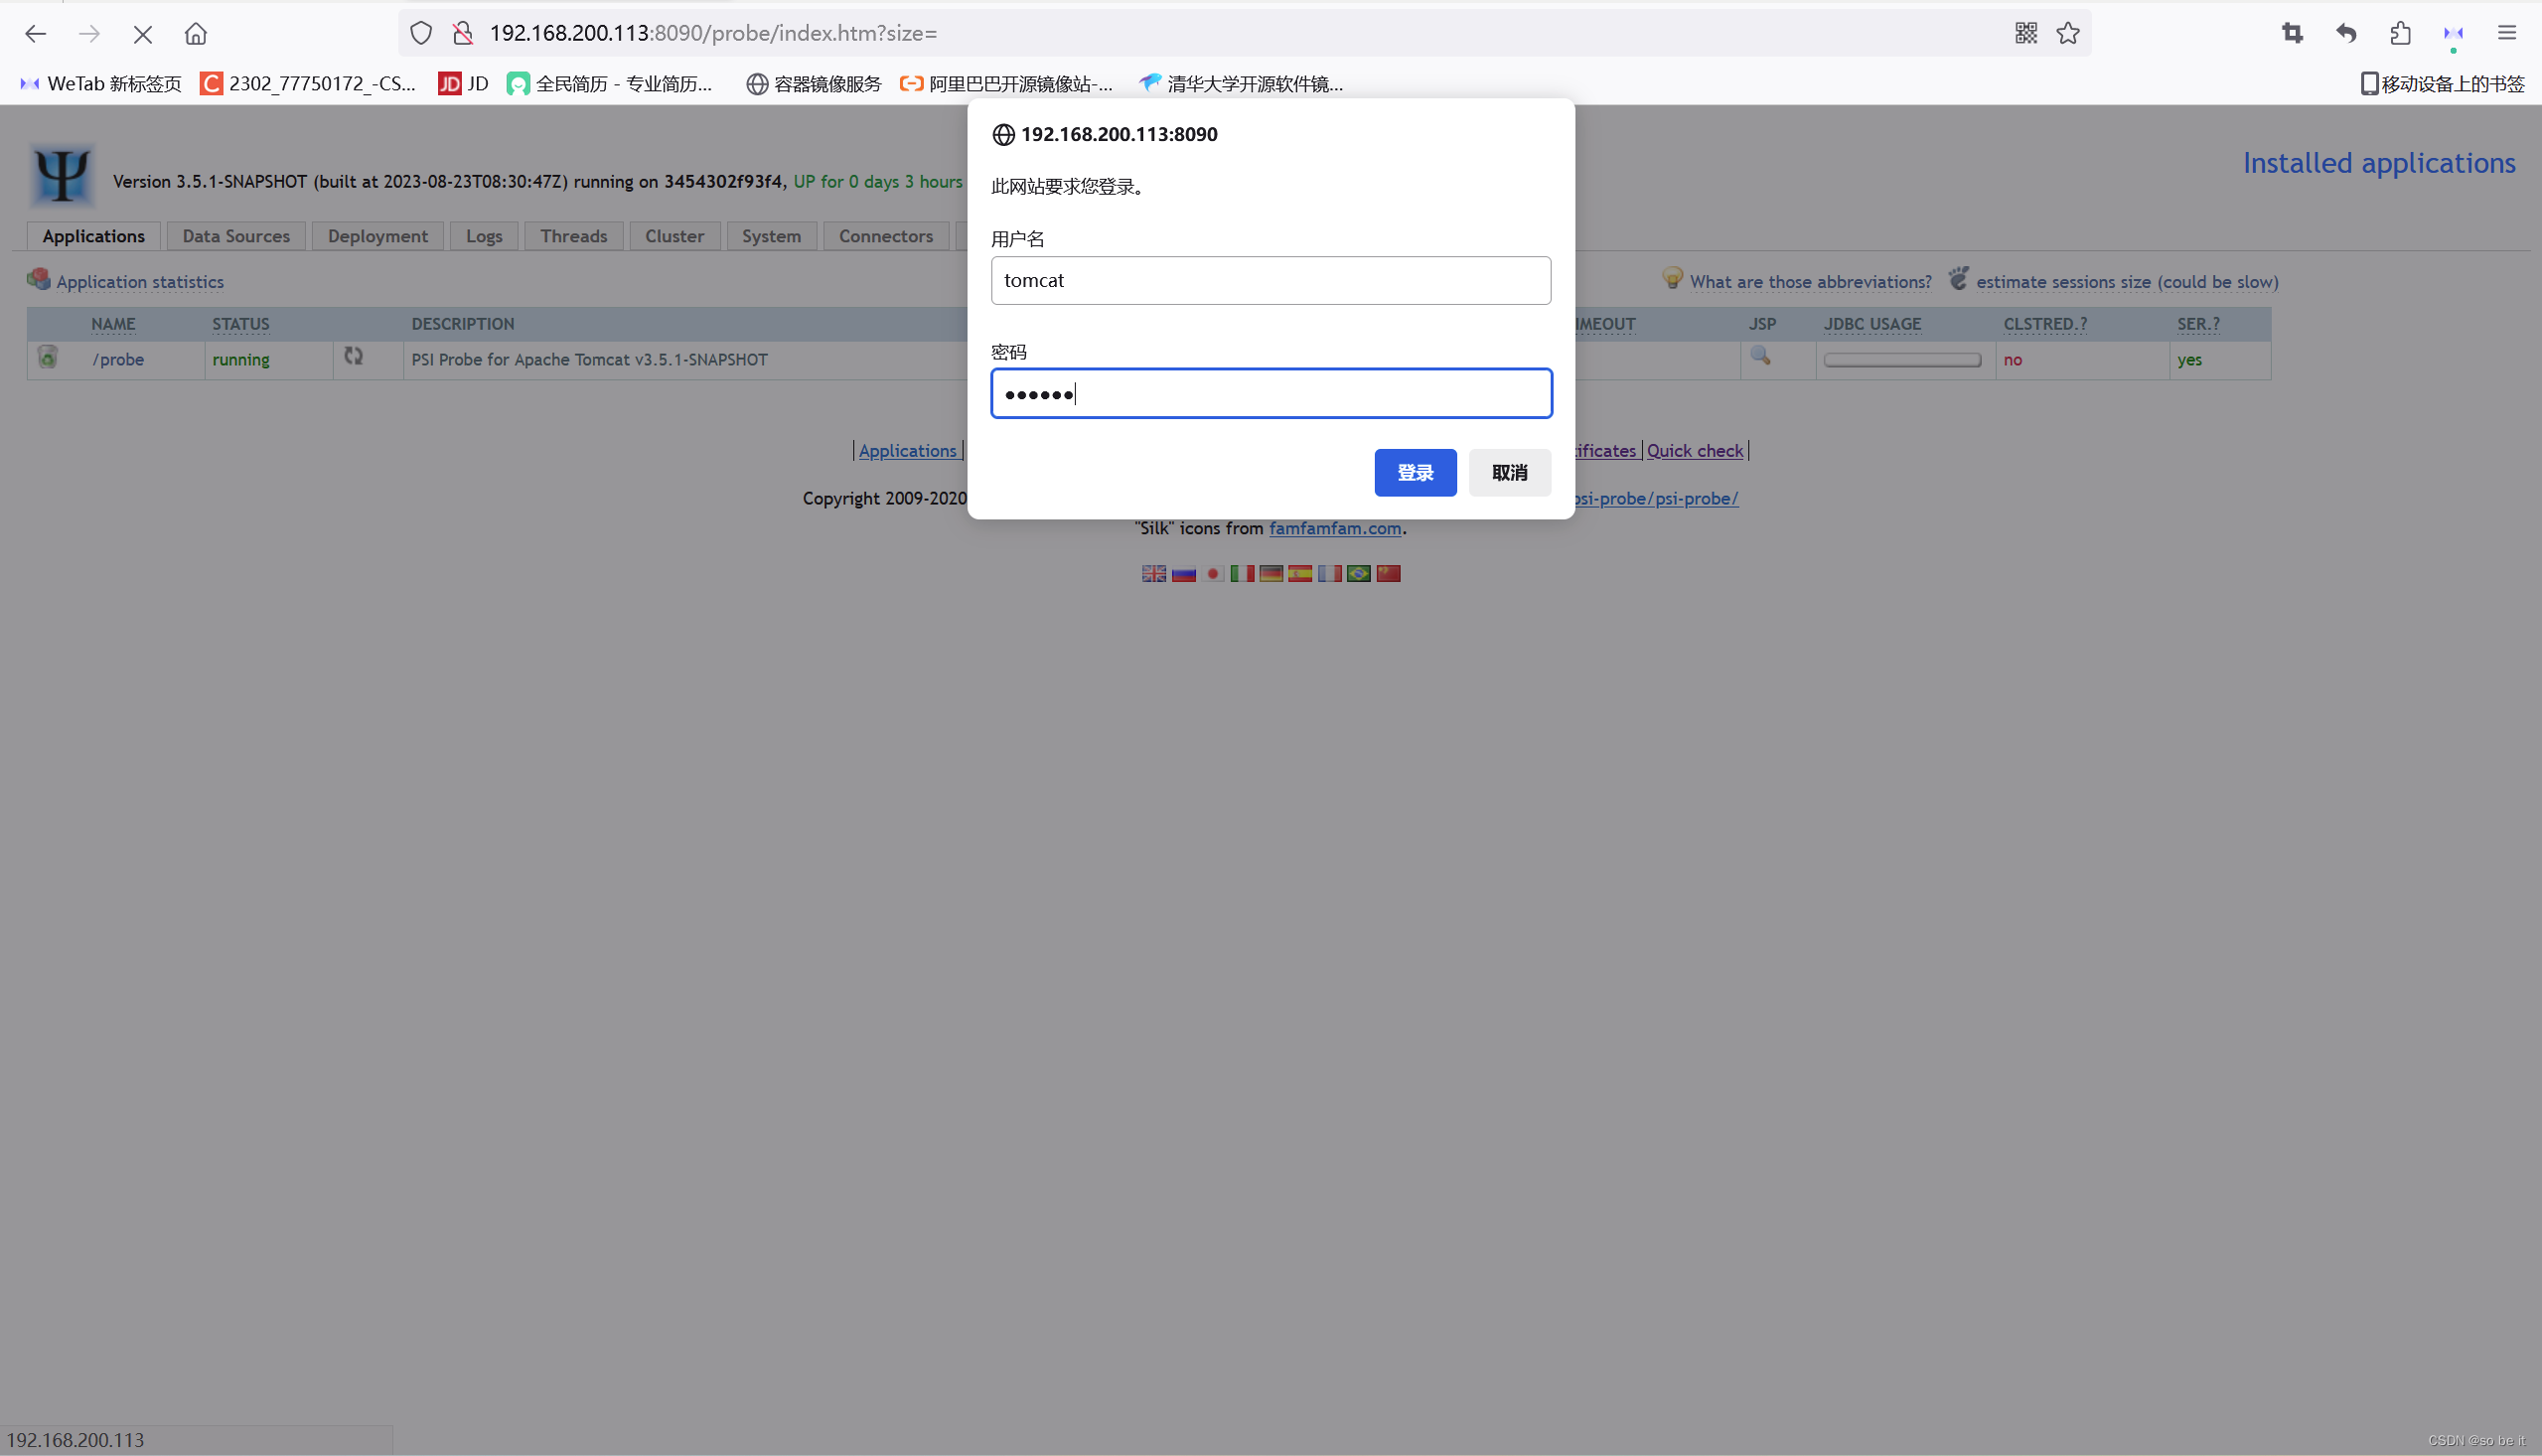This screenshot has height=1456, width=2542.
Task: Open the System tab
Action: pyautogui.click(x=771, y=236)
